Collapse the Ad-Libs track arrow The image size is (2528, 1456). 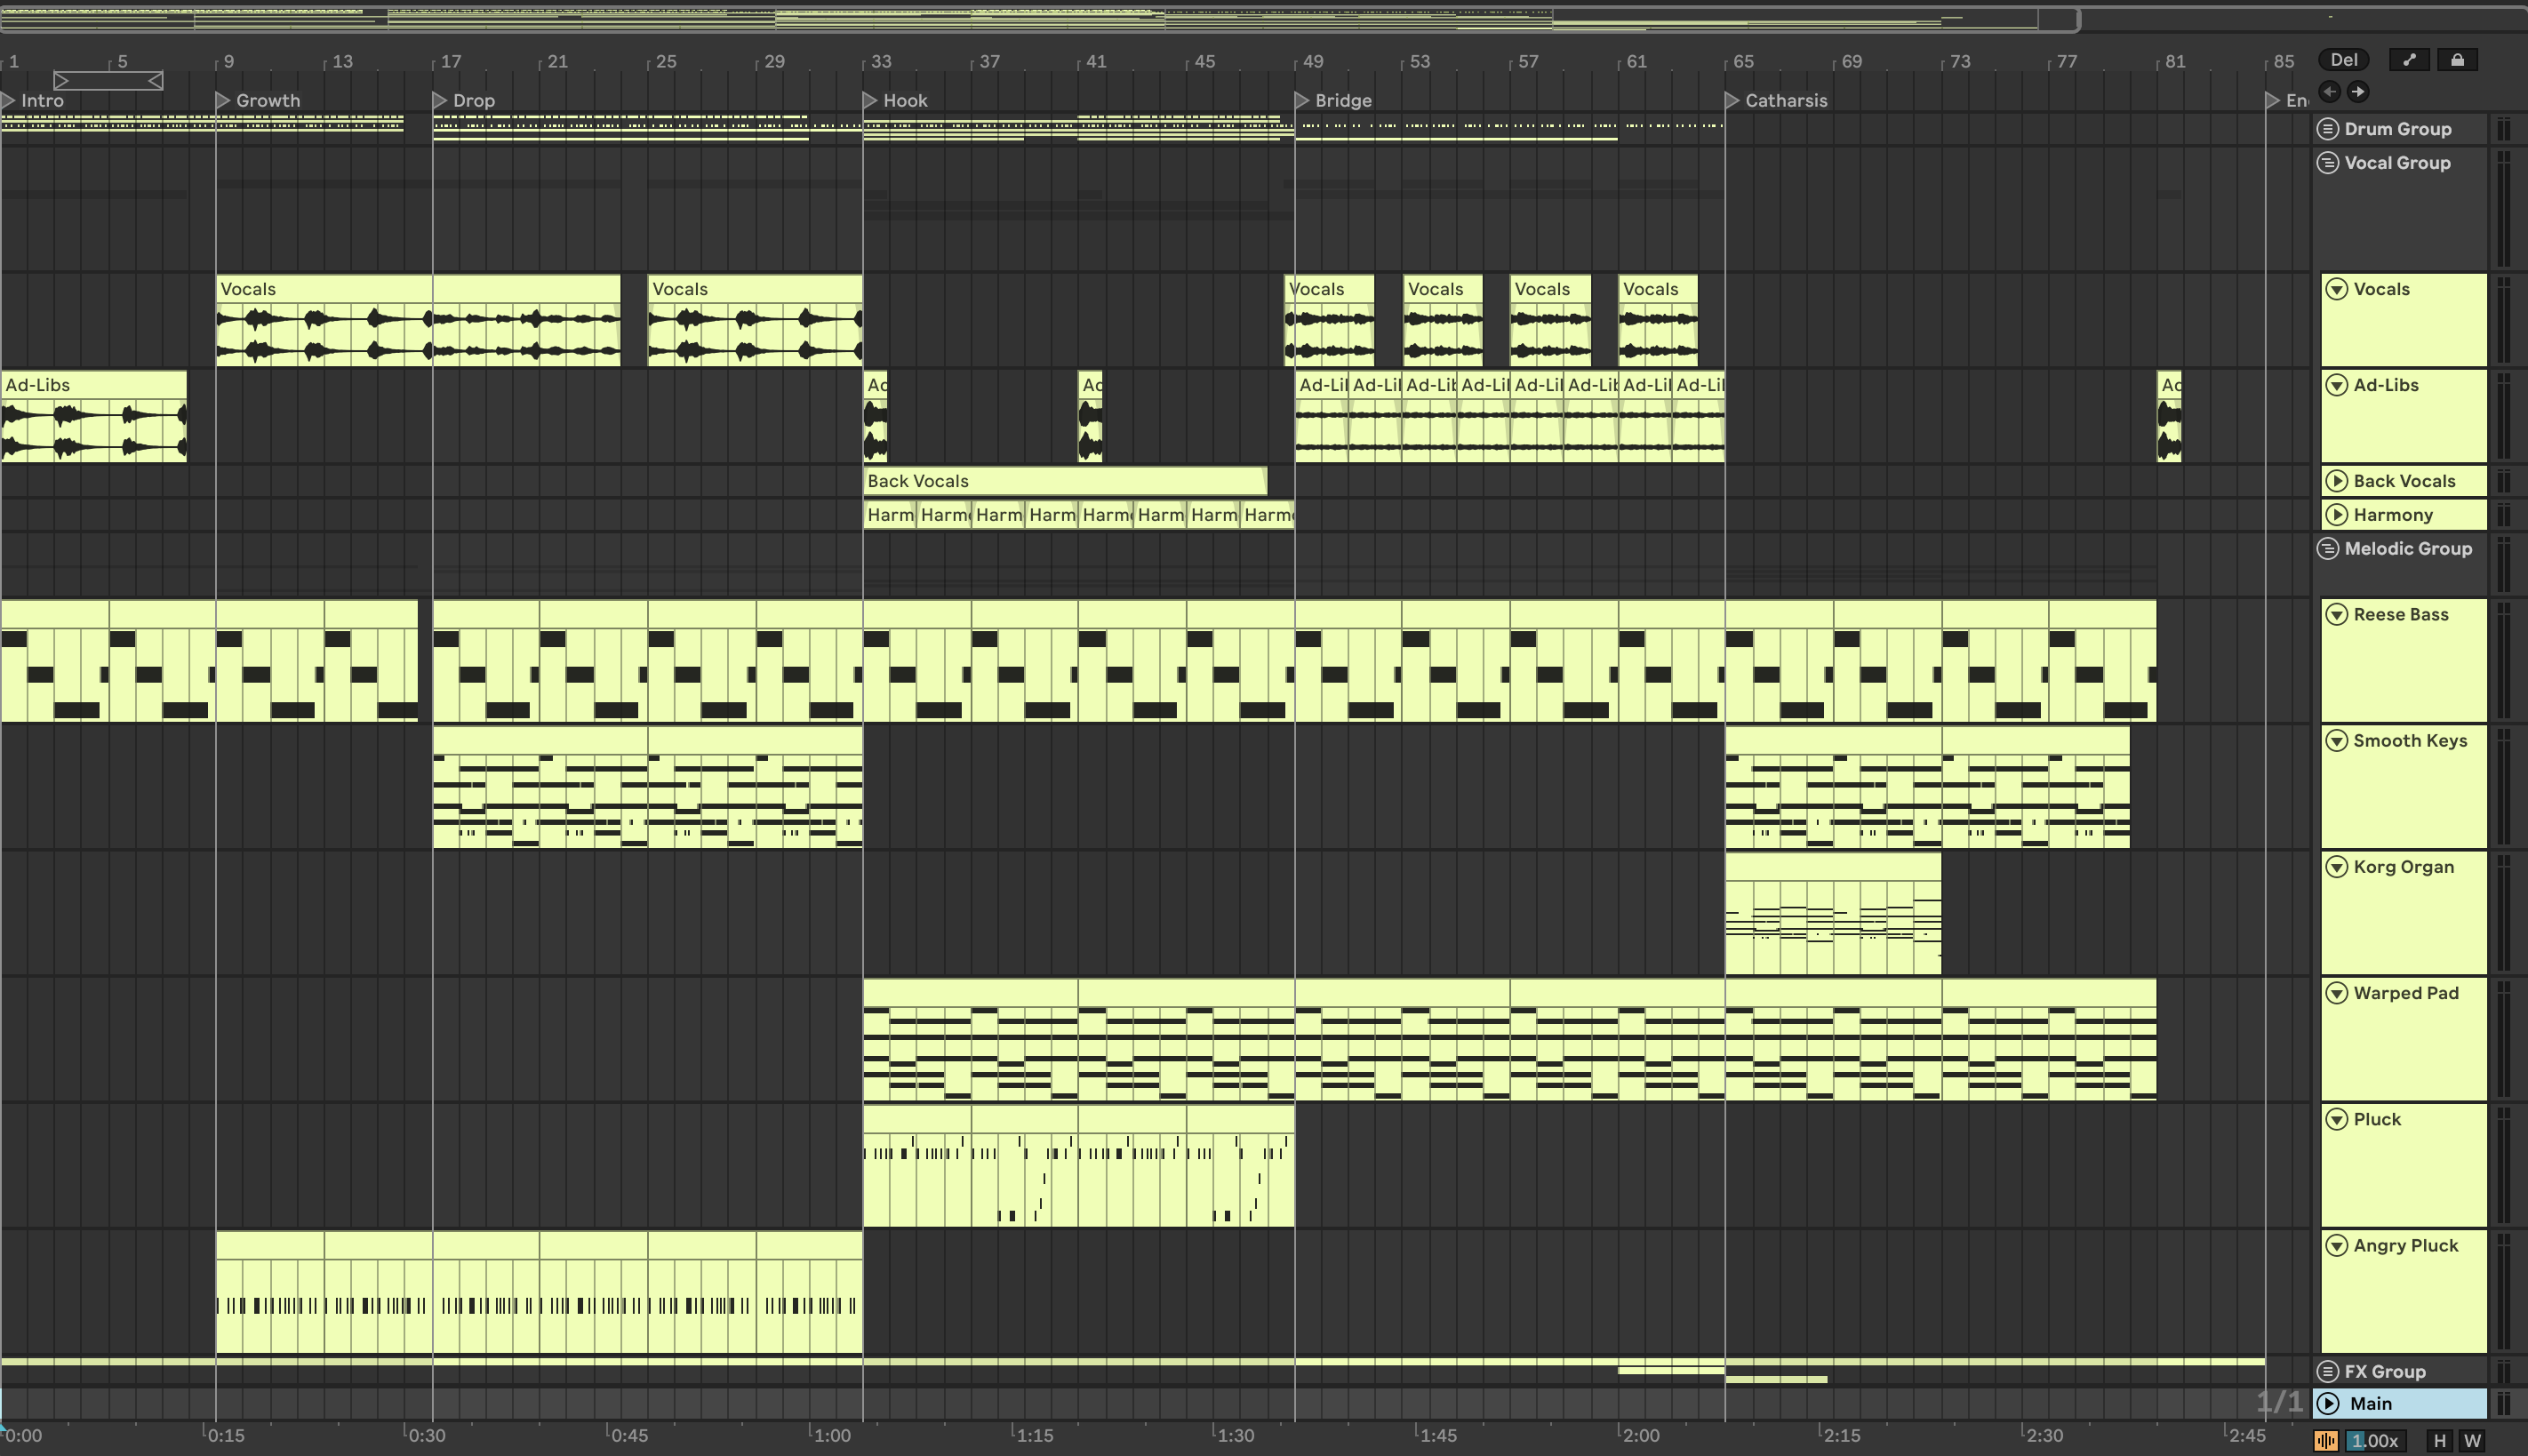tap(2337, 385)
